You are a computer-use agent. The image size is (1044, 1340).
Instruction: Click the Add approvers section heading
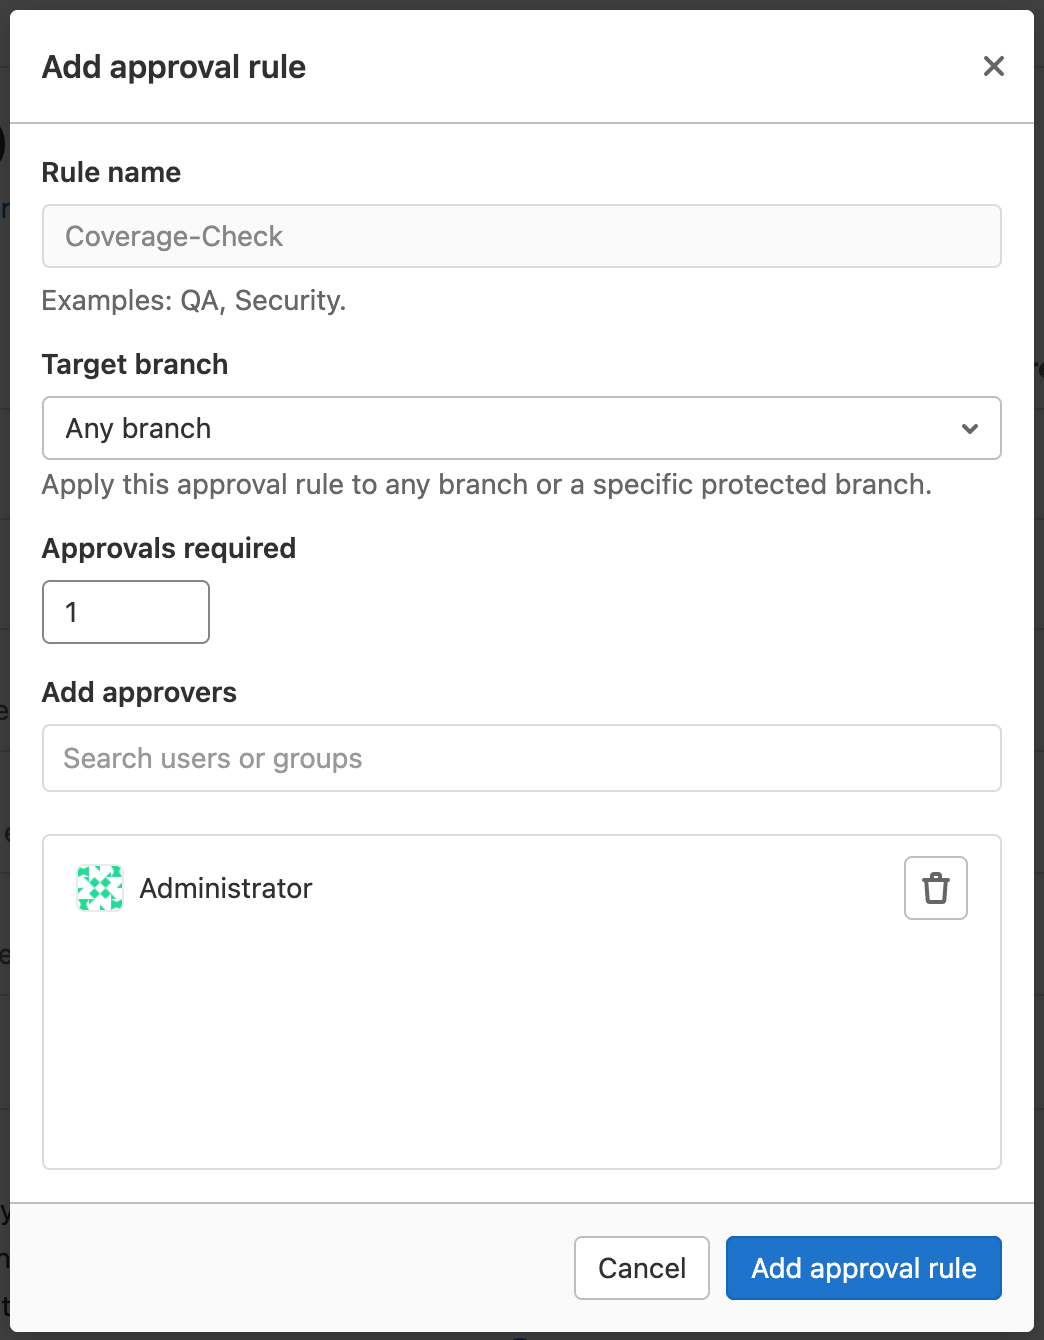[x=139, y=692]
